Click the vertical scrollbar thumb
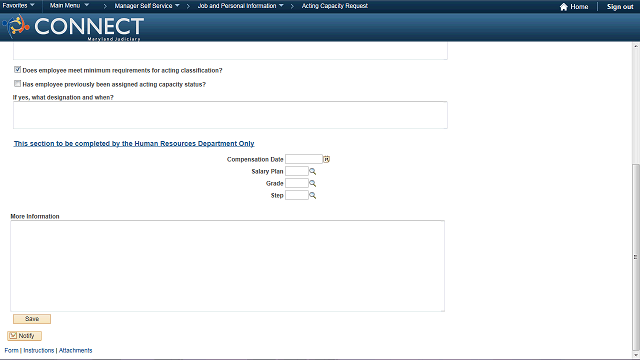The image size is (640, 360). click(x=636, y=257)
